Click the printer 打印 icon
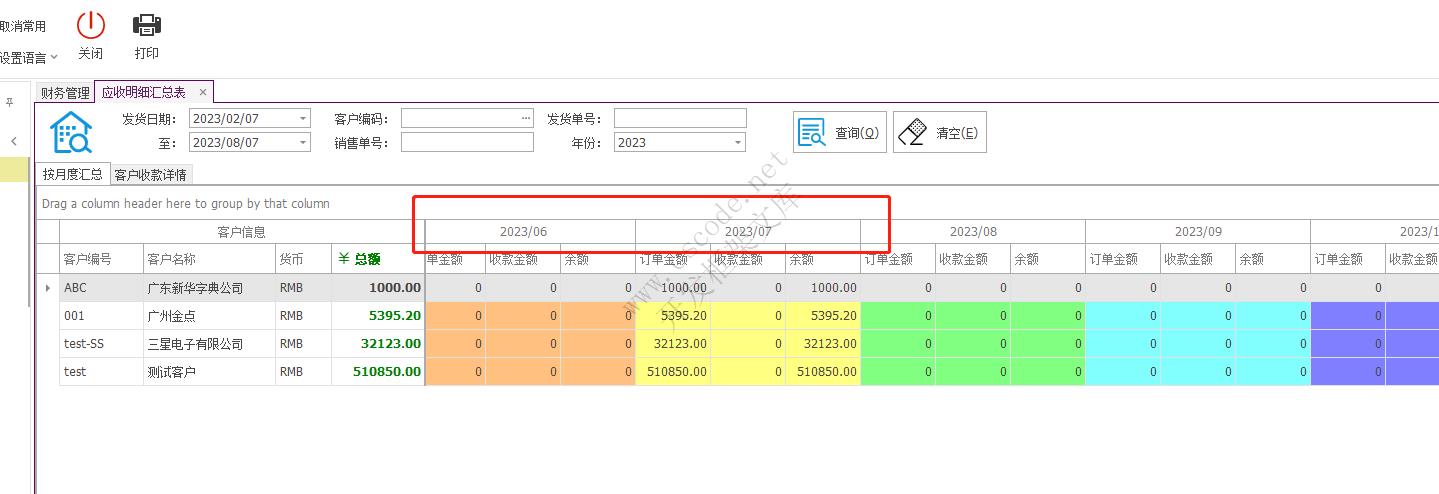 click(147, 26)
